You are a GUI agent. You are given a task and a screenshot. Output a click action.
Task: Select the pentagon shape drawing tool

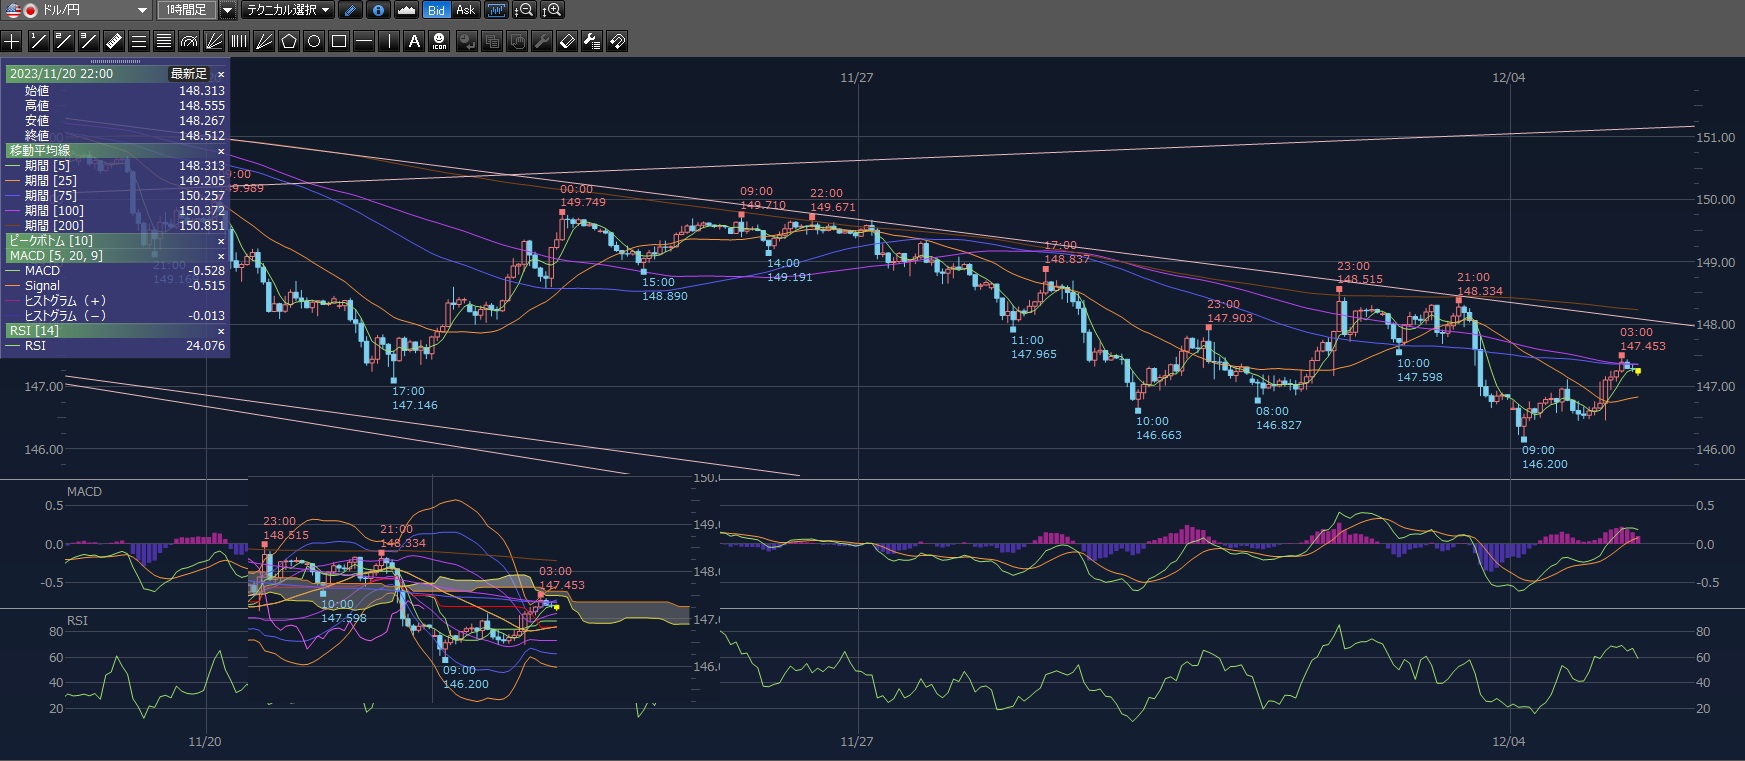pyautogui.click(x=289, y=41)
